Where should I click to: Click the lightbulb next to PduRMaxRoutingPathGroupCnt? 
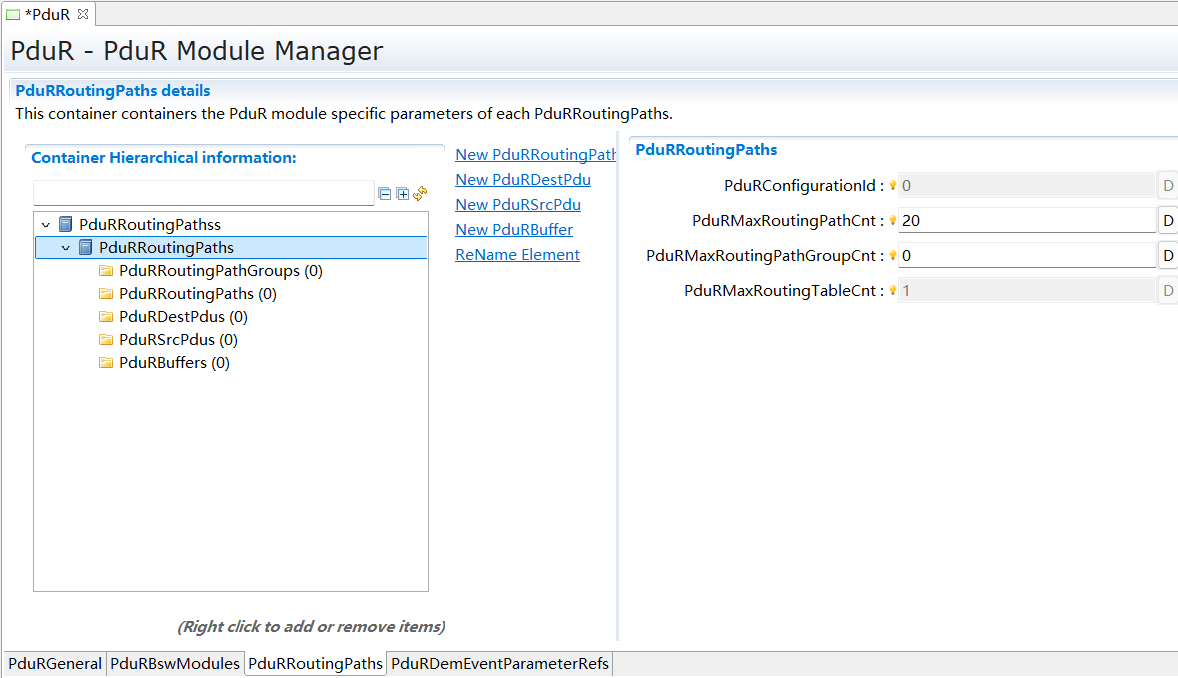(891, 255)
